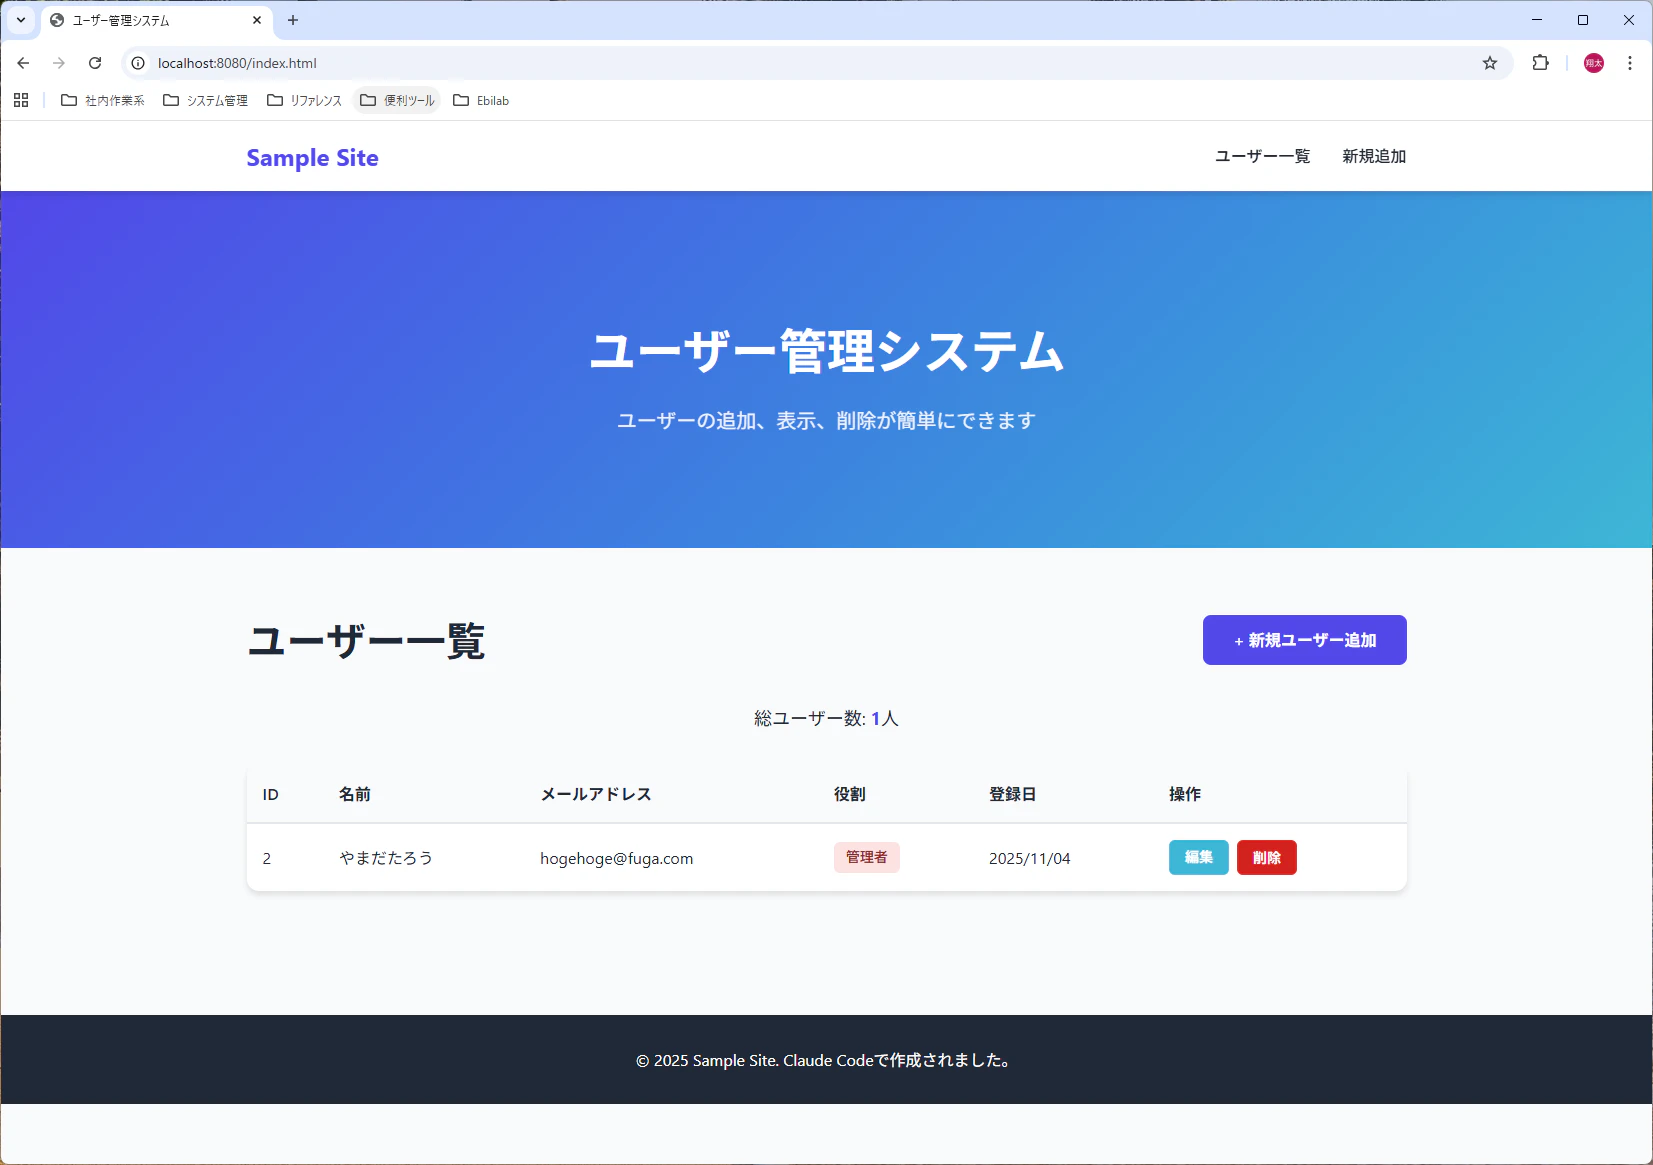Click the footer copyright text
This screenshot has height=1165, width=1653.
click(x=826, y=1060)
